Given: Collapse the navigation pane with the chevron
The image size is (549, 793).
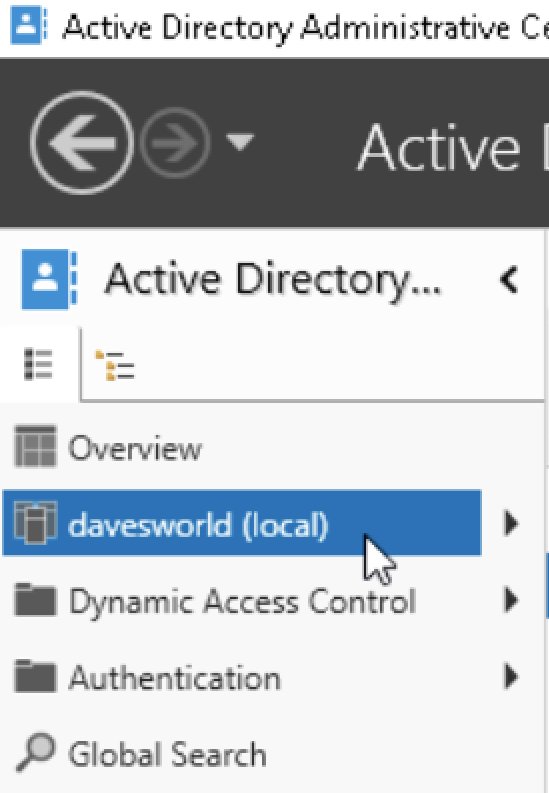Looking at the screenshot, I should 509,279.
